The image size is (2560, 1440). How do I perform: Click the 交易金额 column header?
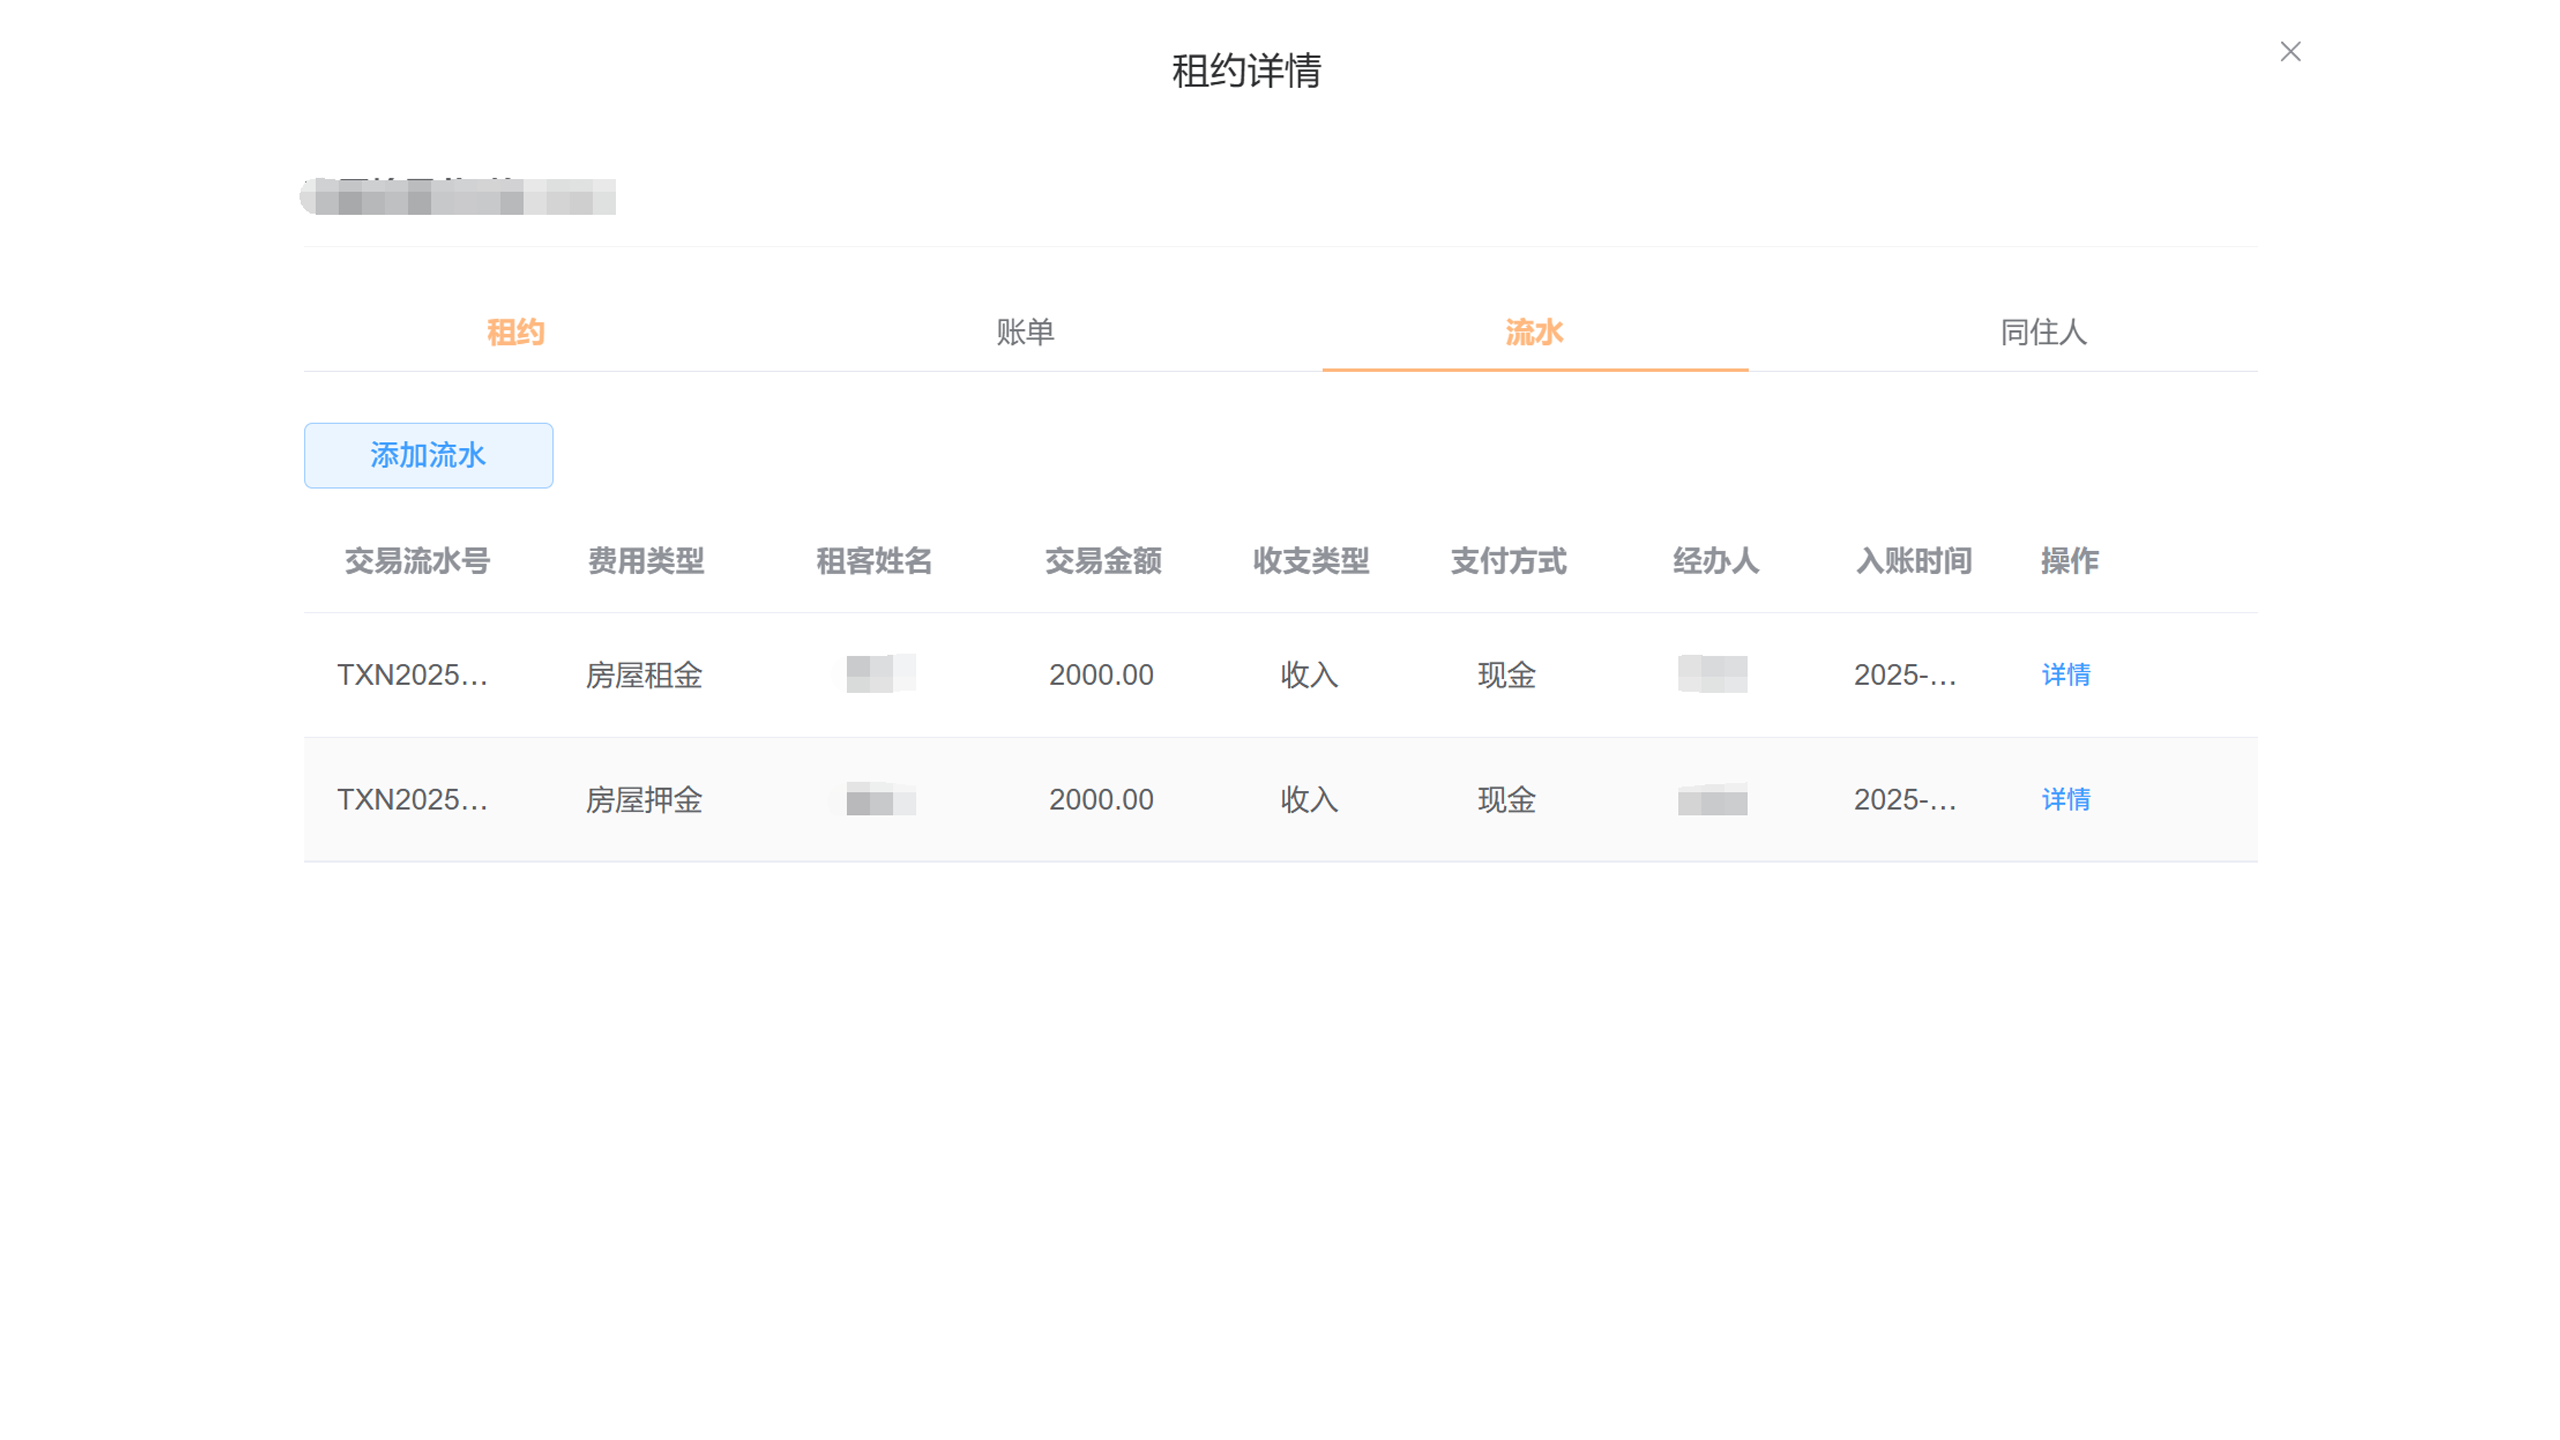click(1103, 561)
